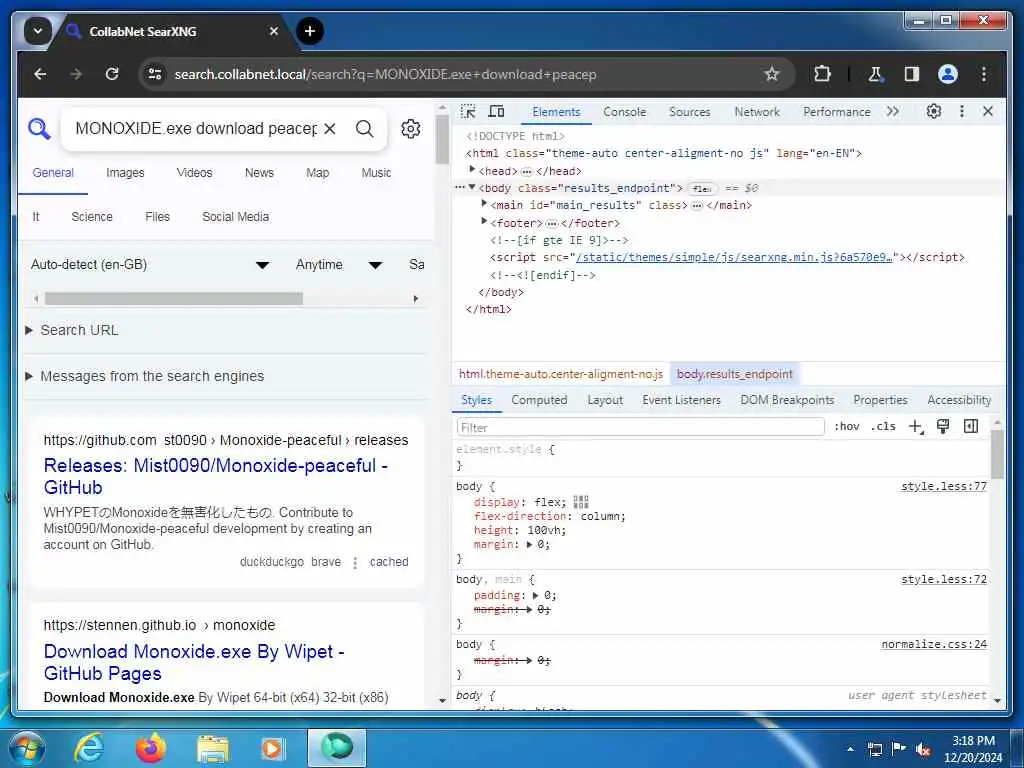Click the DevTools inspect element picker icon
Image resolution: width=1024 pixels, height=768 pixels.
[x=468, y=111]
